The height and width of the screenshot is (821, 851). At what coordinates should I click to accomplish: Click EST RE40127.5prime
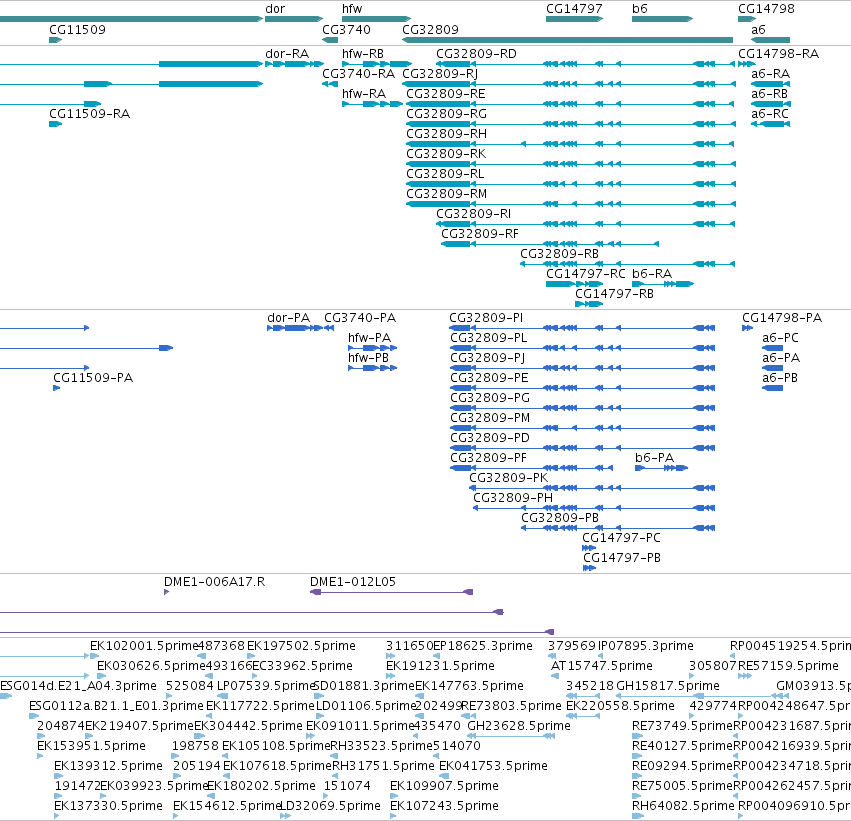pos(683,746)
